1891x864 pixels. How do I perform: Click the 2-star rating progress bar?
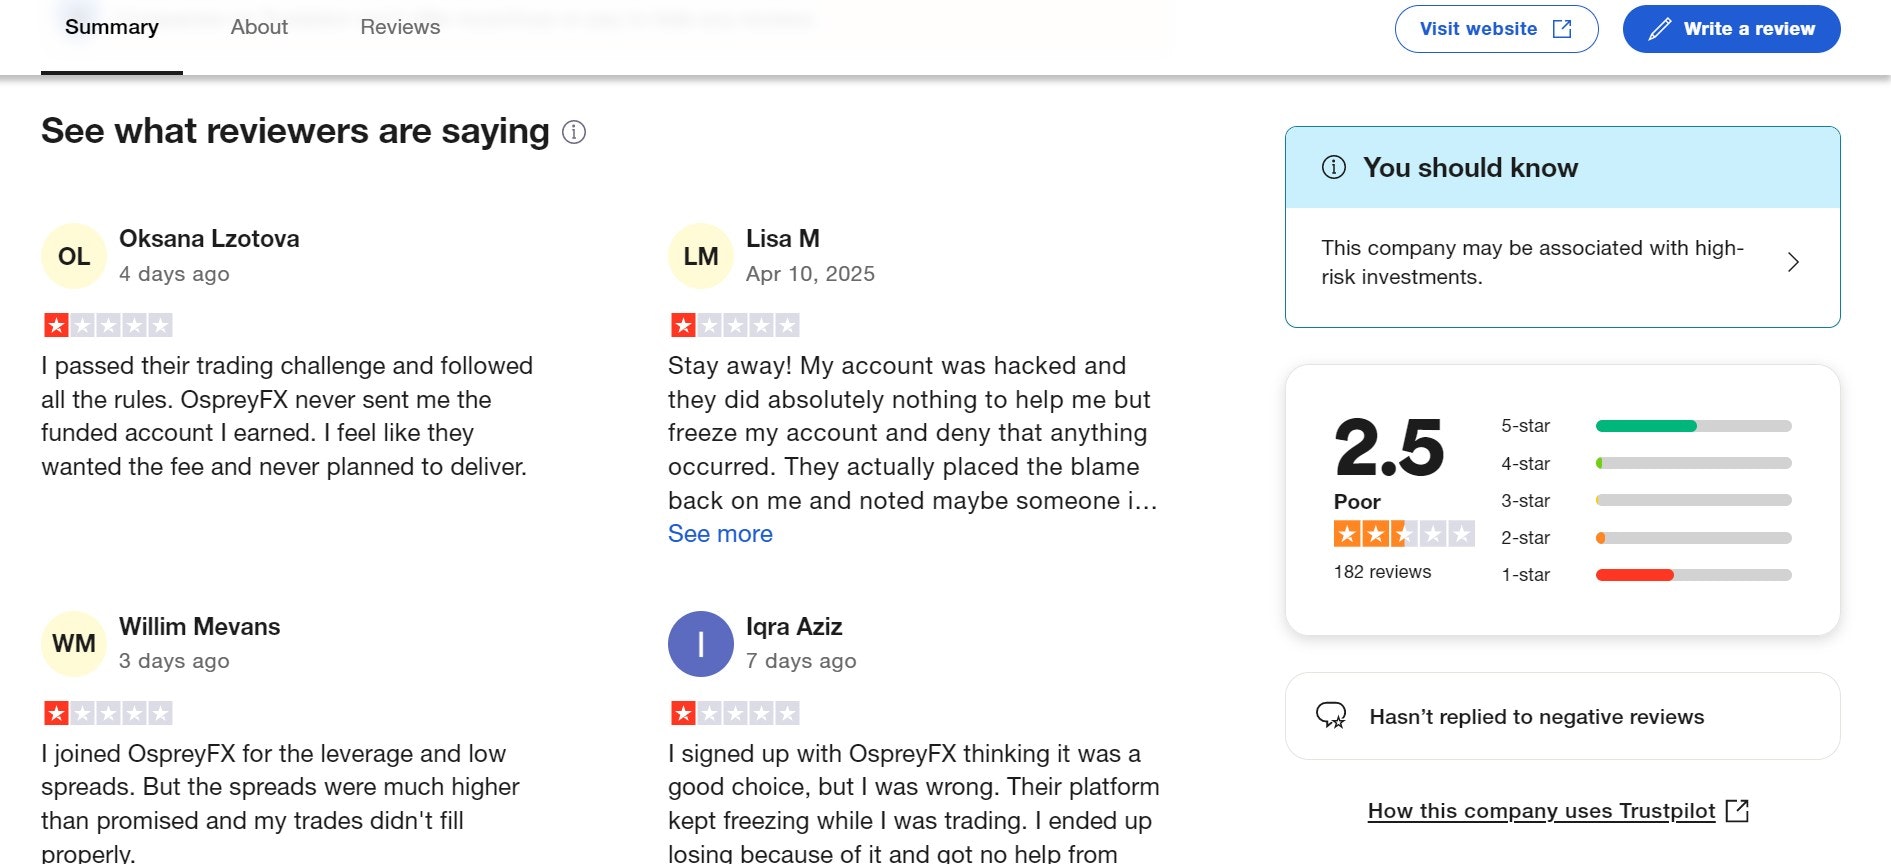pyautogui.click(x=1693, y=538)
